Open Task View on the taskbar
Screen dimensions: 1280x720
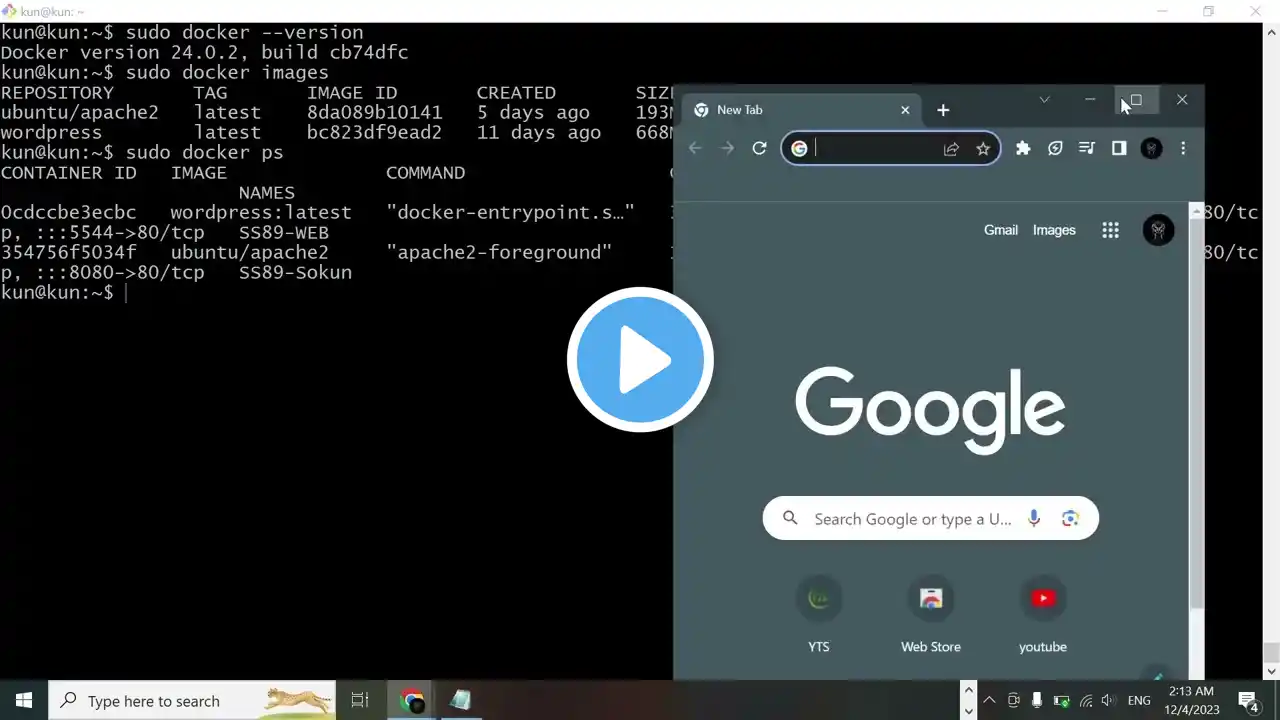click(x=360, y=700)
